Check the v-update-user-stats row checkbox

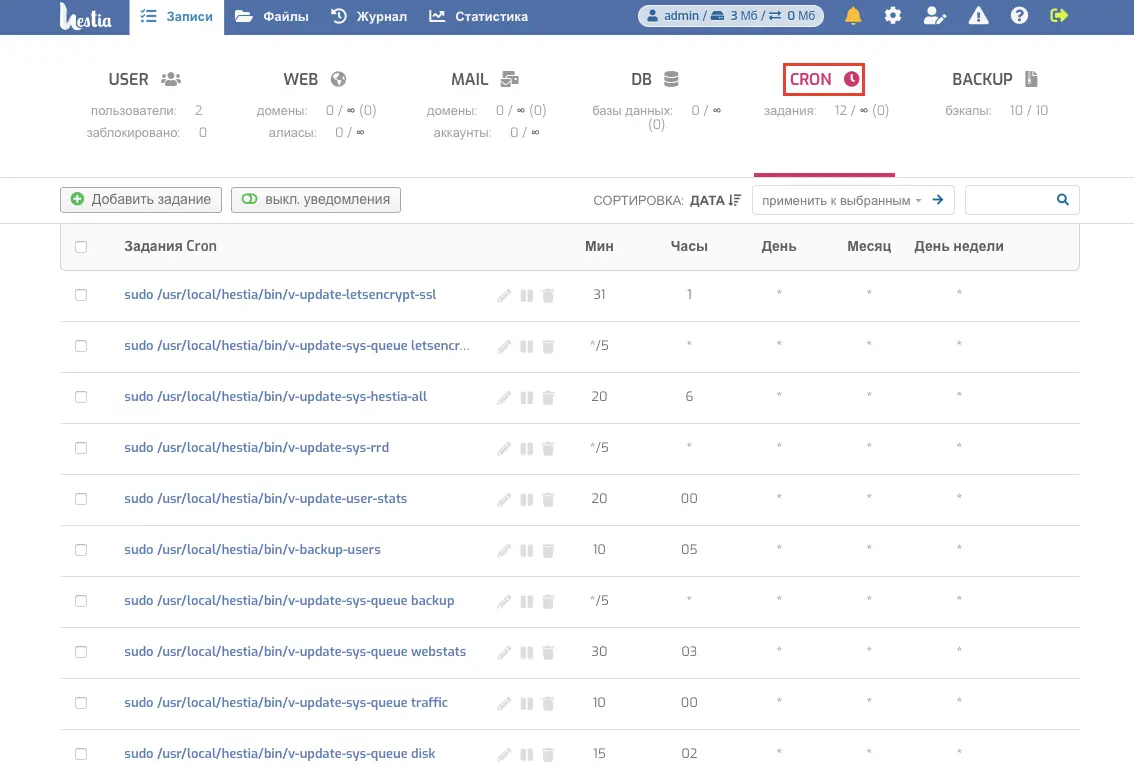click(x=81, y=499)
